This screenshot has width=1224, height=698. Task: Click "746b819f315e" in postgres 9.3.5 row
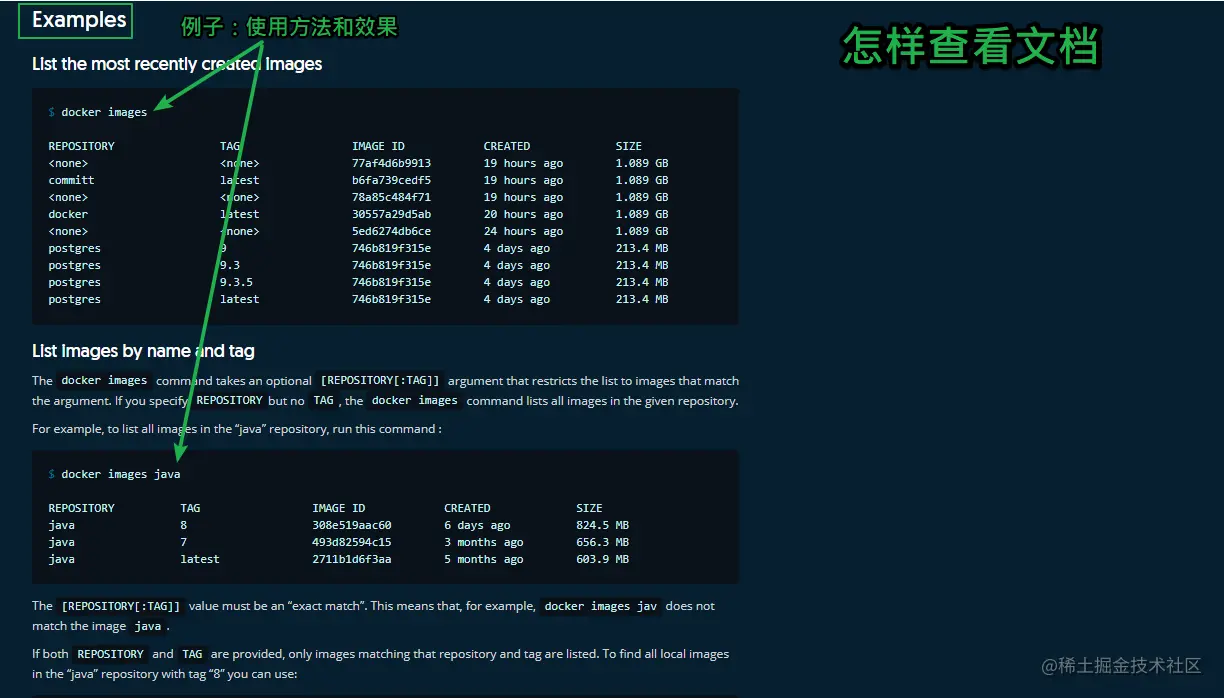(391, 282)
